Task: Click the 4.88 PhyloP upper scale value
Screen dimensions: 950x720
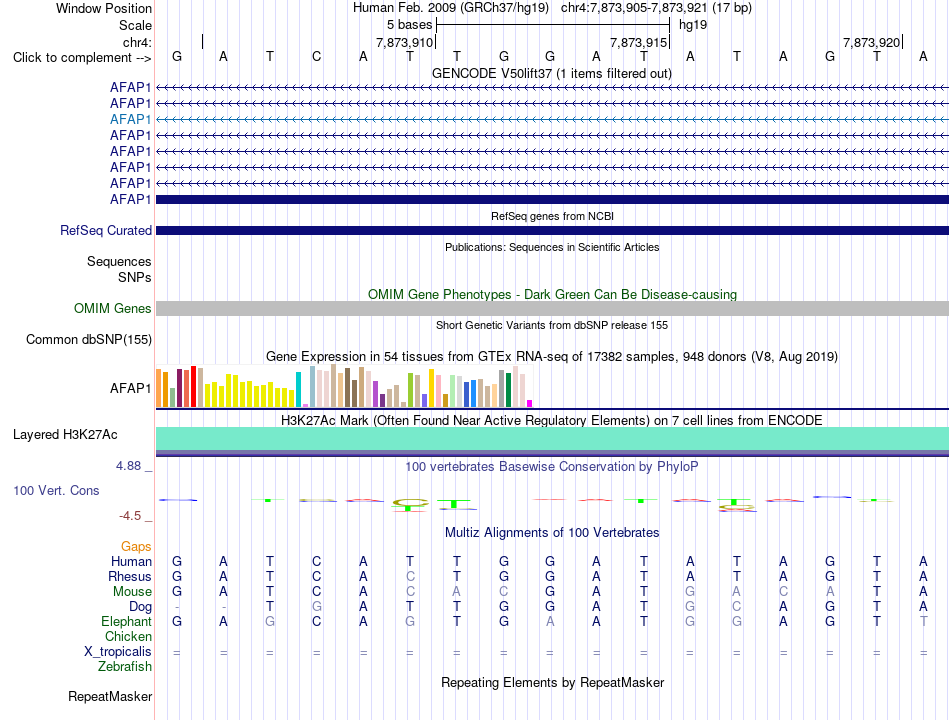Action: tap(128, 466)
